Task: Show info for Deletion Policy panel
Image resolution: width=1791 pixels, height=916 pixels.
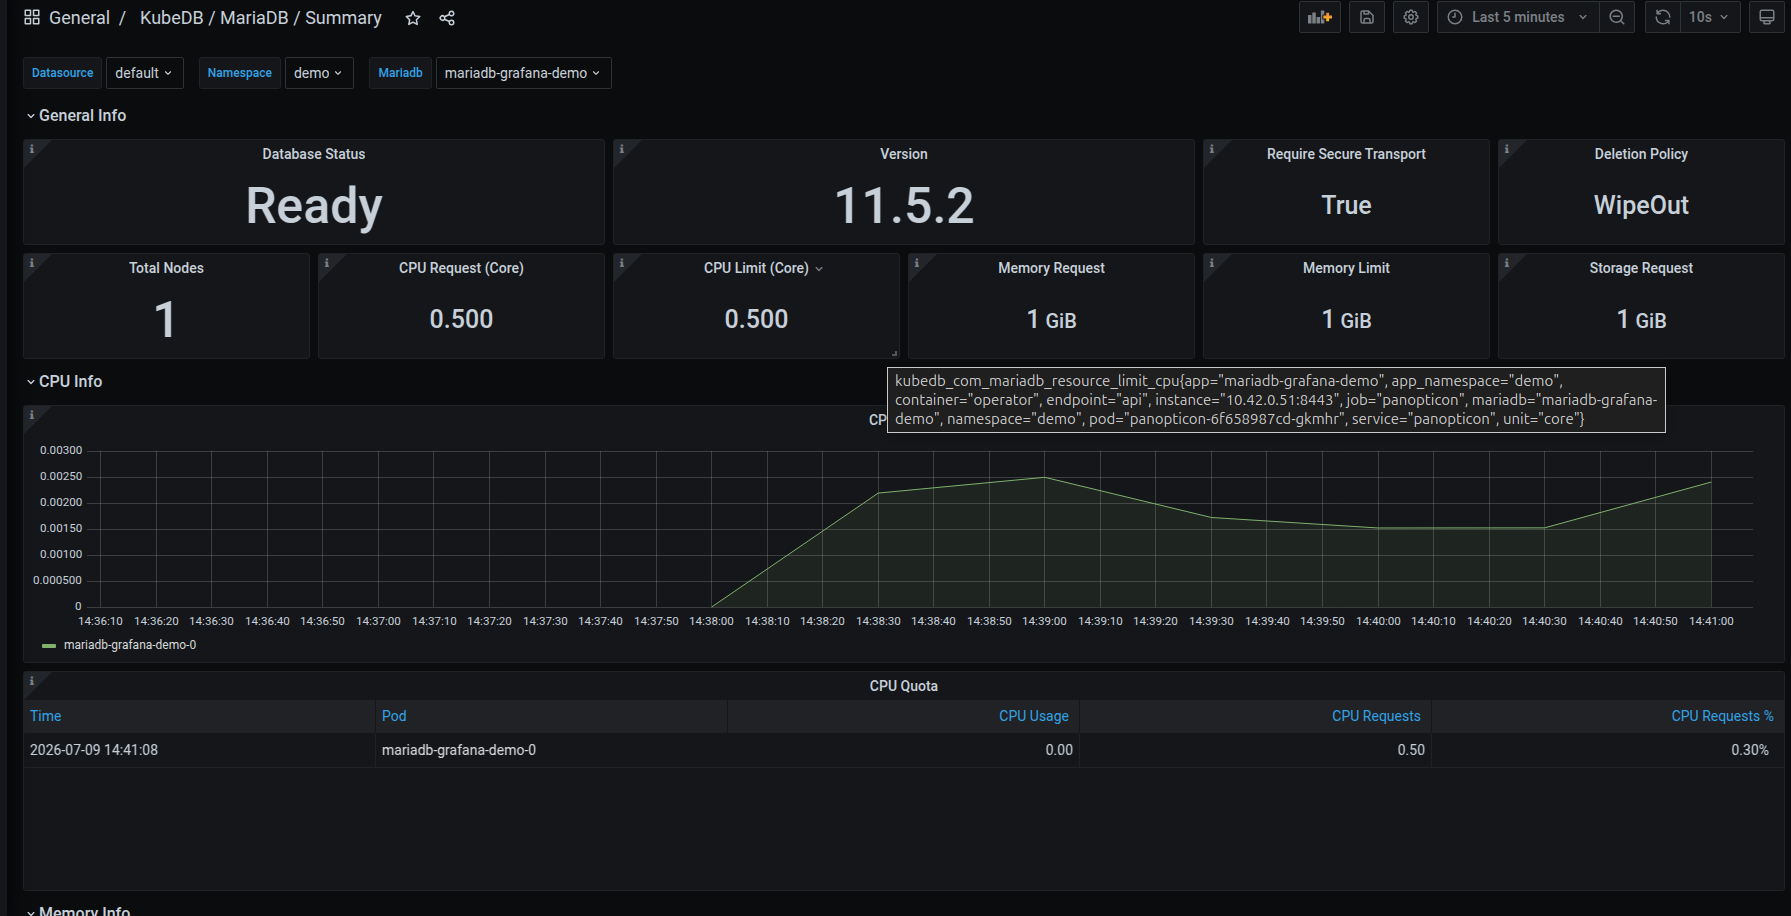Action: [x=1506, y=149]
